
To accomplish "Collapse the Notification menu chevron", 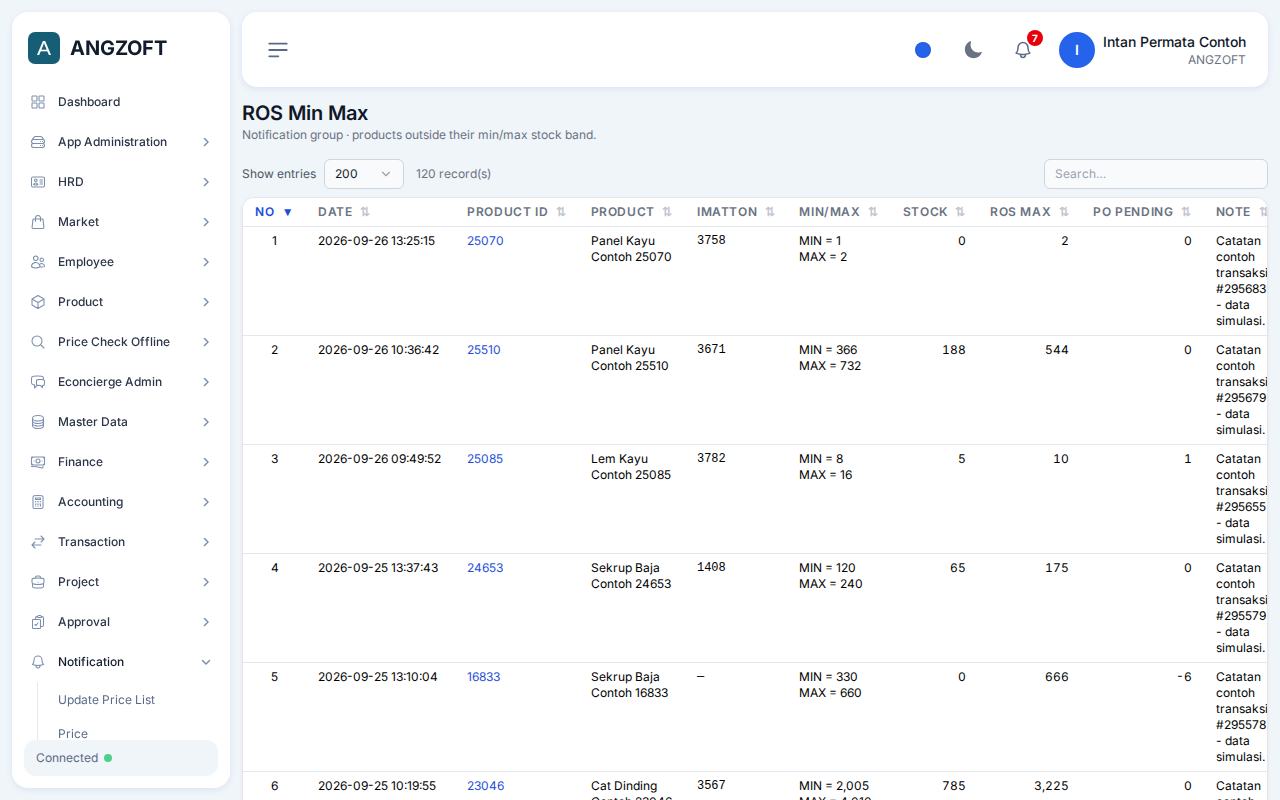I will [x=206, y=662].
